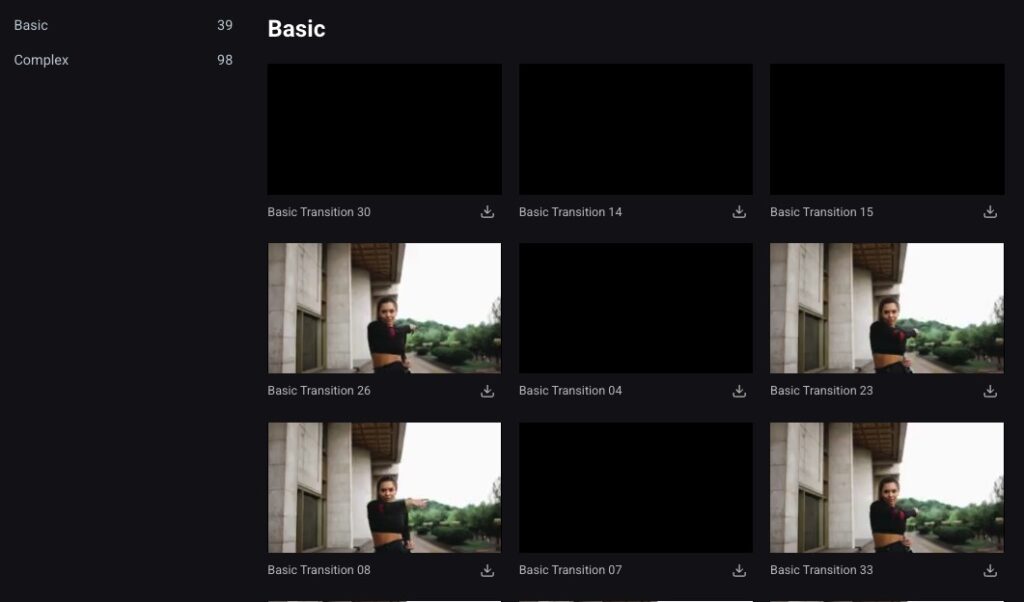Download Basic Transition 04
The width and height of the screenshot is (1024, 602).
tap(739, 391)
